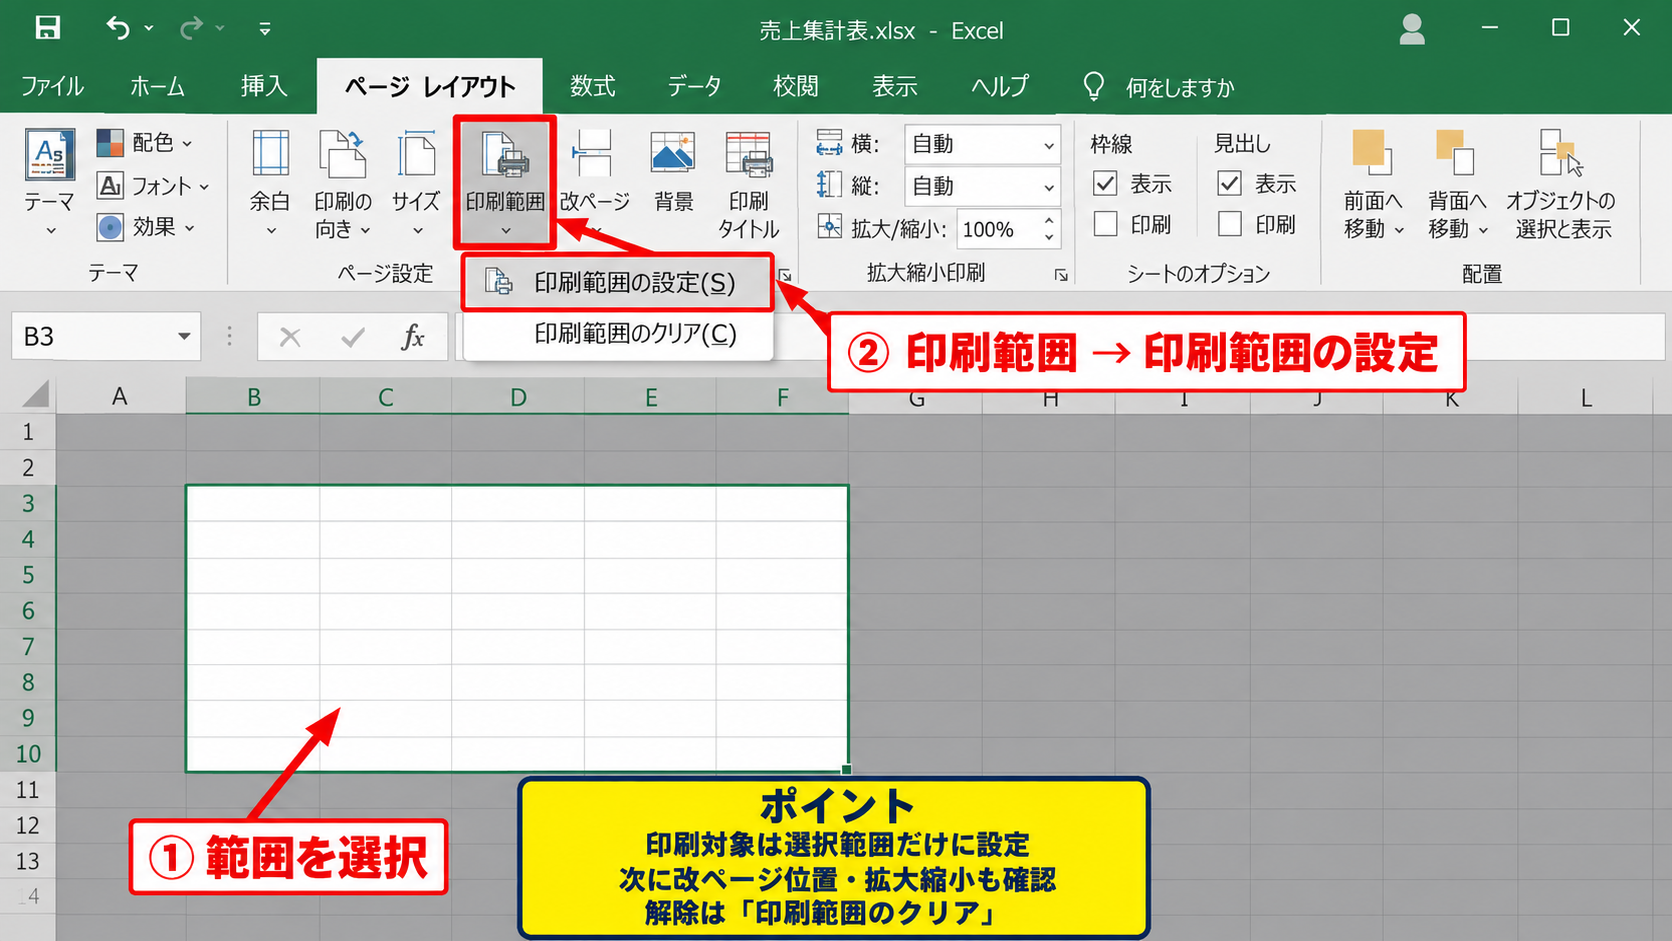Click the 印刷範囲 print area button
Viewport: 1672px width, 941px height.
pyautogui.click(x=505, y=183)
